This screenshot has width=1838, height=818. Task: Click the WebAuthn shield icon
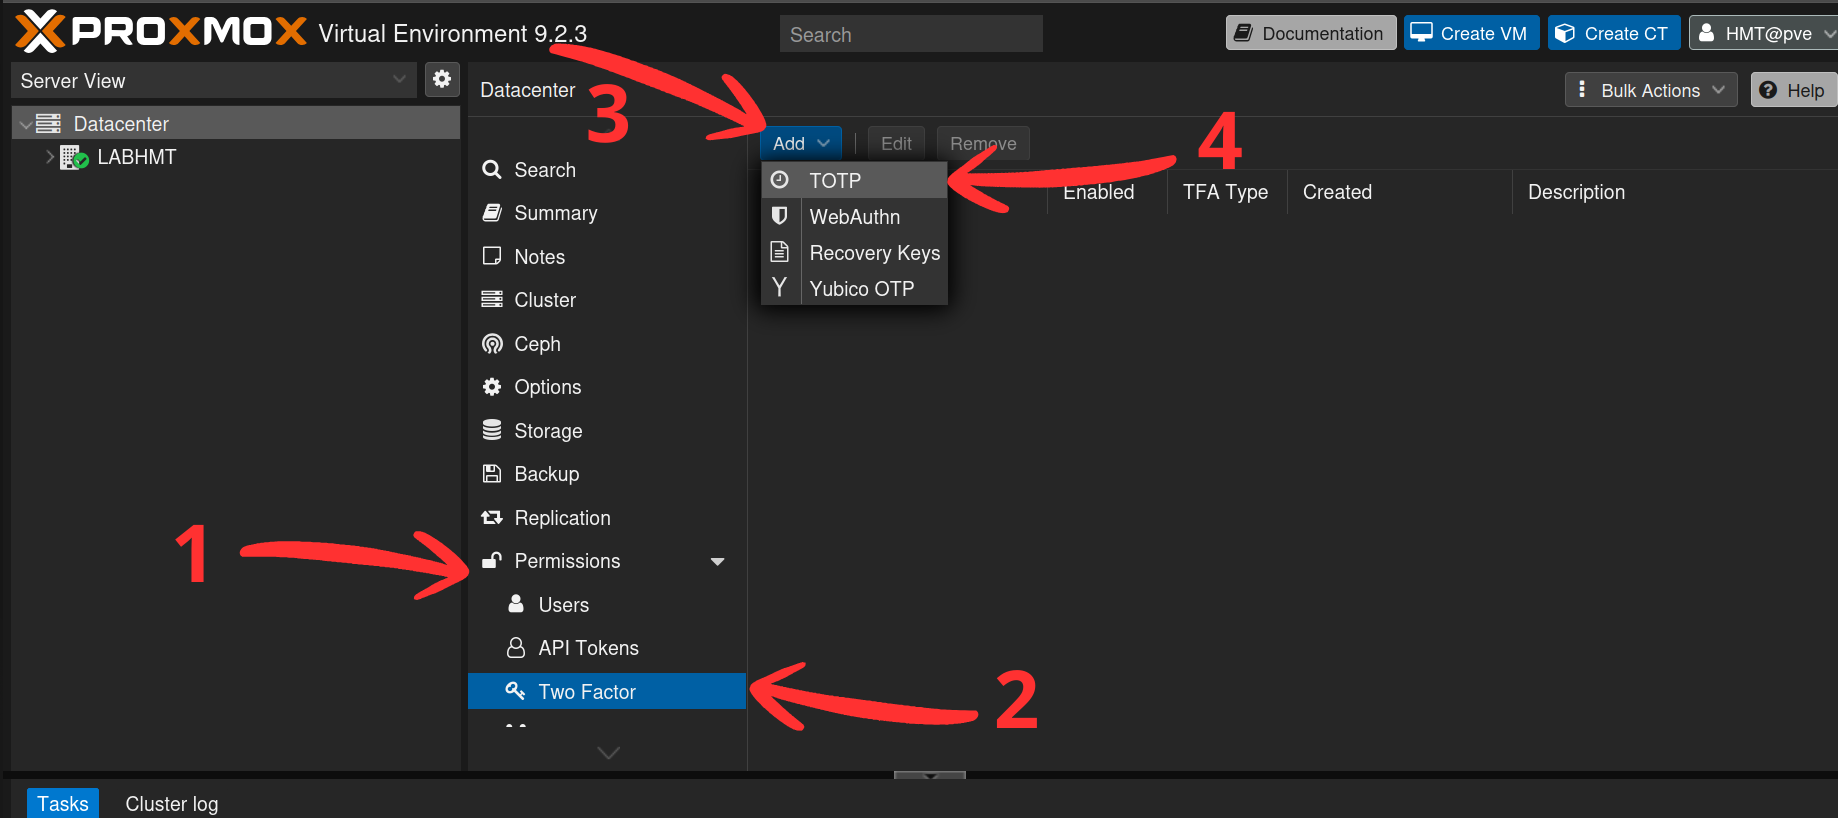pyautogui.click(x=780, y=216)
